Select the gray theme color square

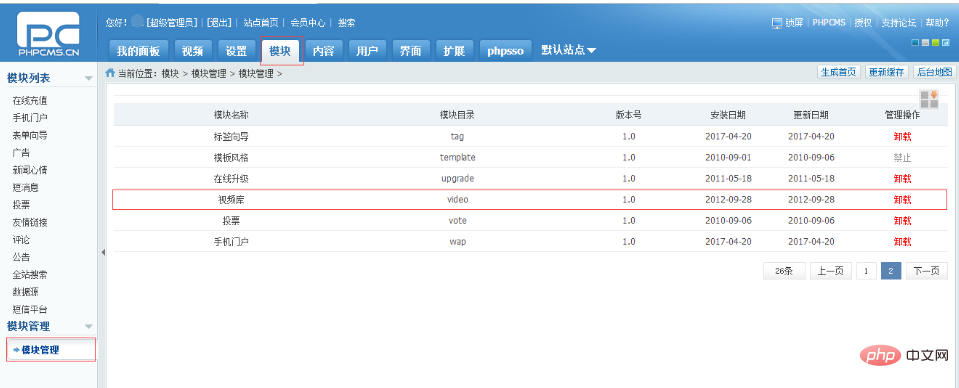click(x=925, y=42)
